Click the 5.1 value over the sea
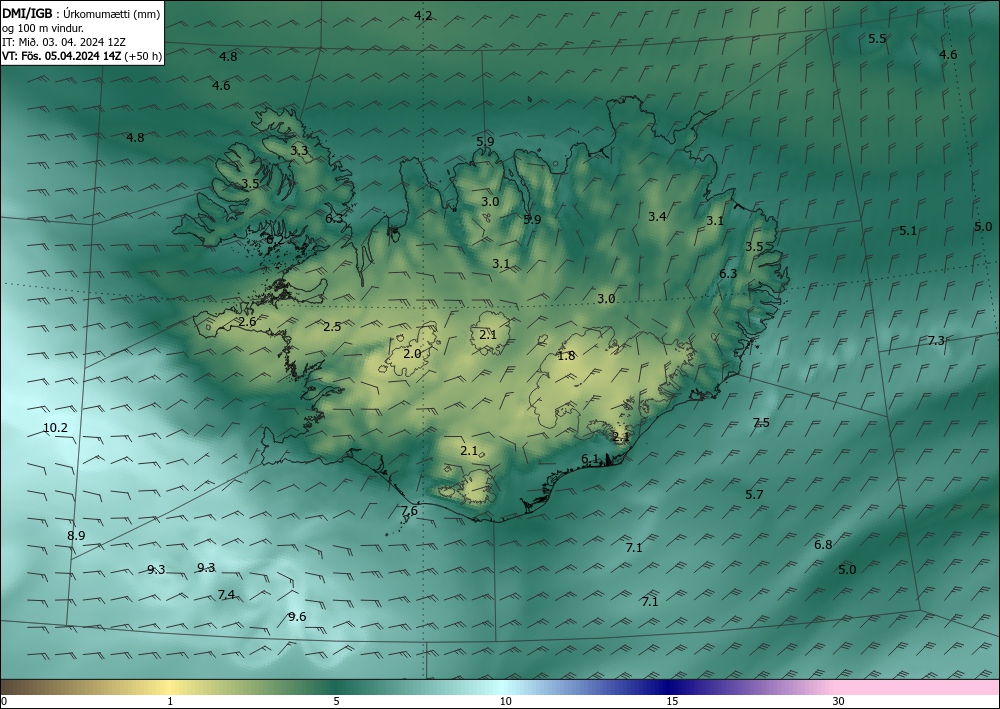This screenshot has height=709, width=1000. click(x=908, y=231)
